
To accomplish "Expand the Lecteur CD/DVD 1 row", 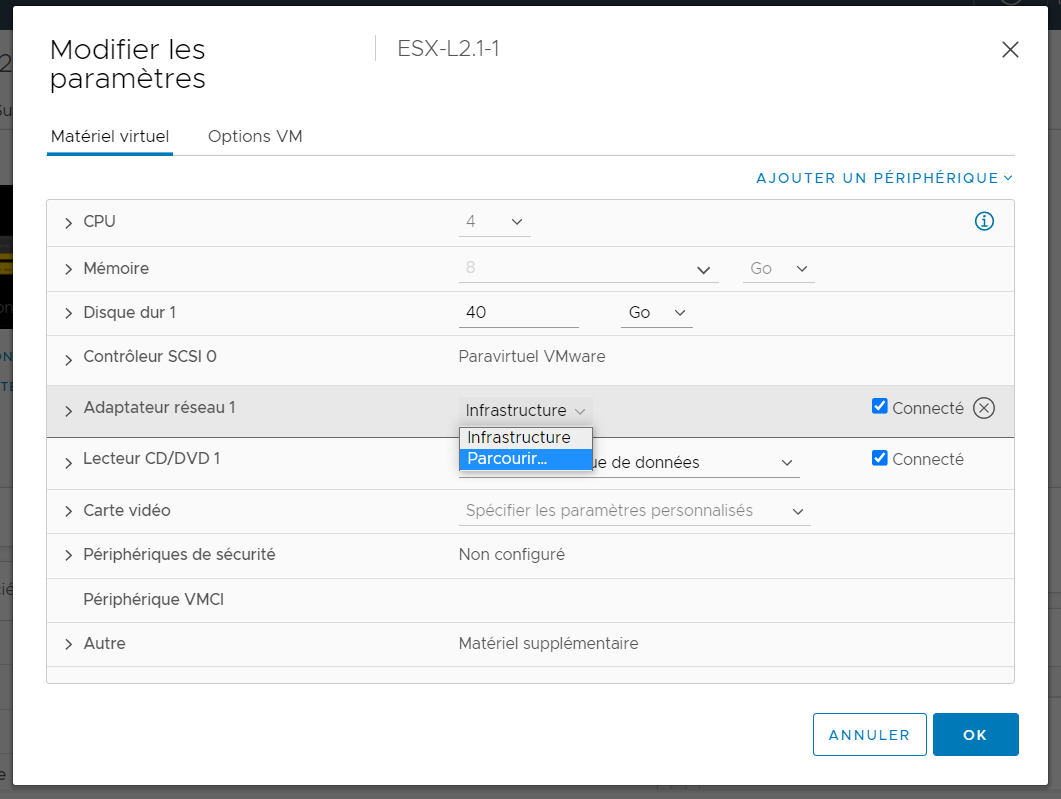I will 68,463.
